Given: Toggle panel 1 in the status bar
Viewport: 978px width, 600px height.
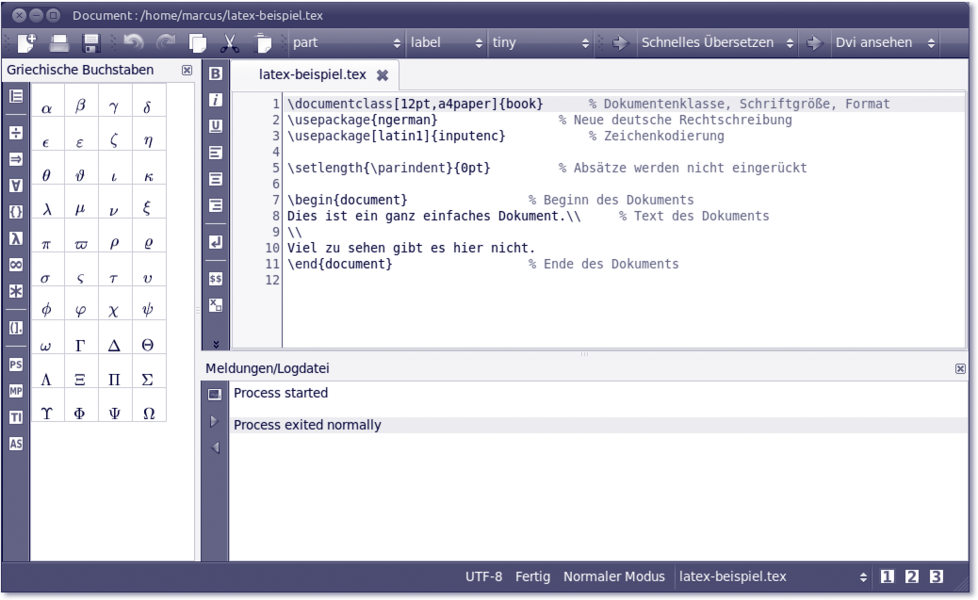Looking at the screenshot, I should click(886, 576).
